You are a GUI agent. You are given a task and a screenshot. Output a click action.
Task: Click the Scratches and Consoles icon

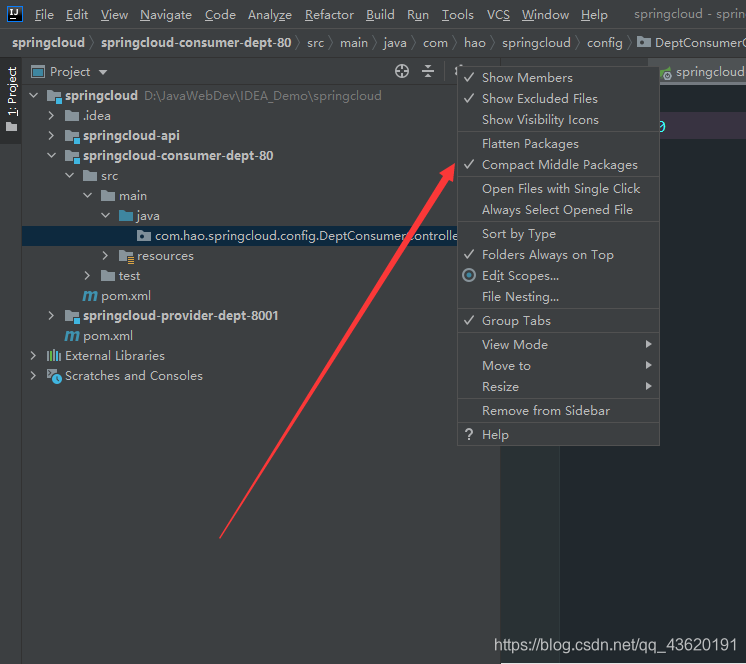[x=54, y=376]
